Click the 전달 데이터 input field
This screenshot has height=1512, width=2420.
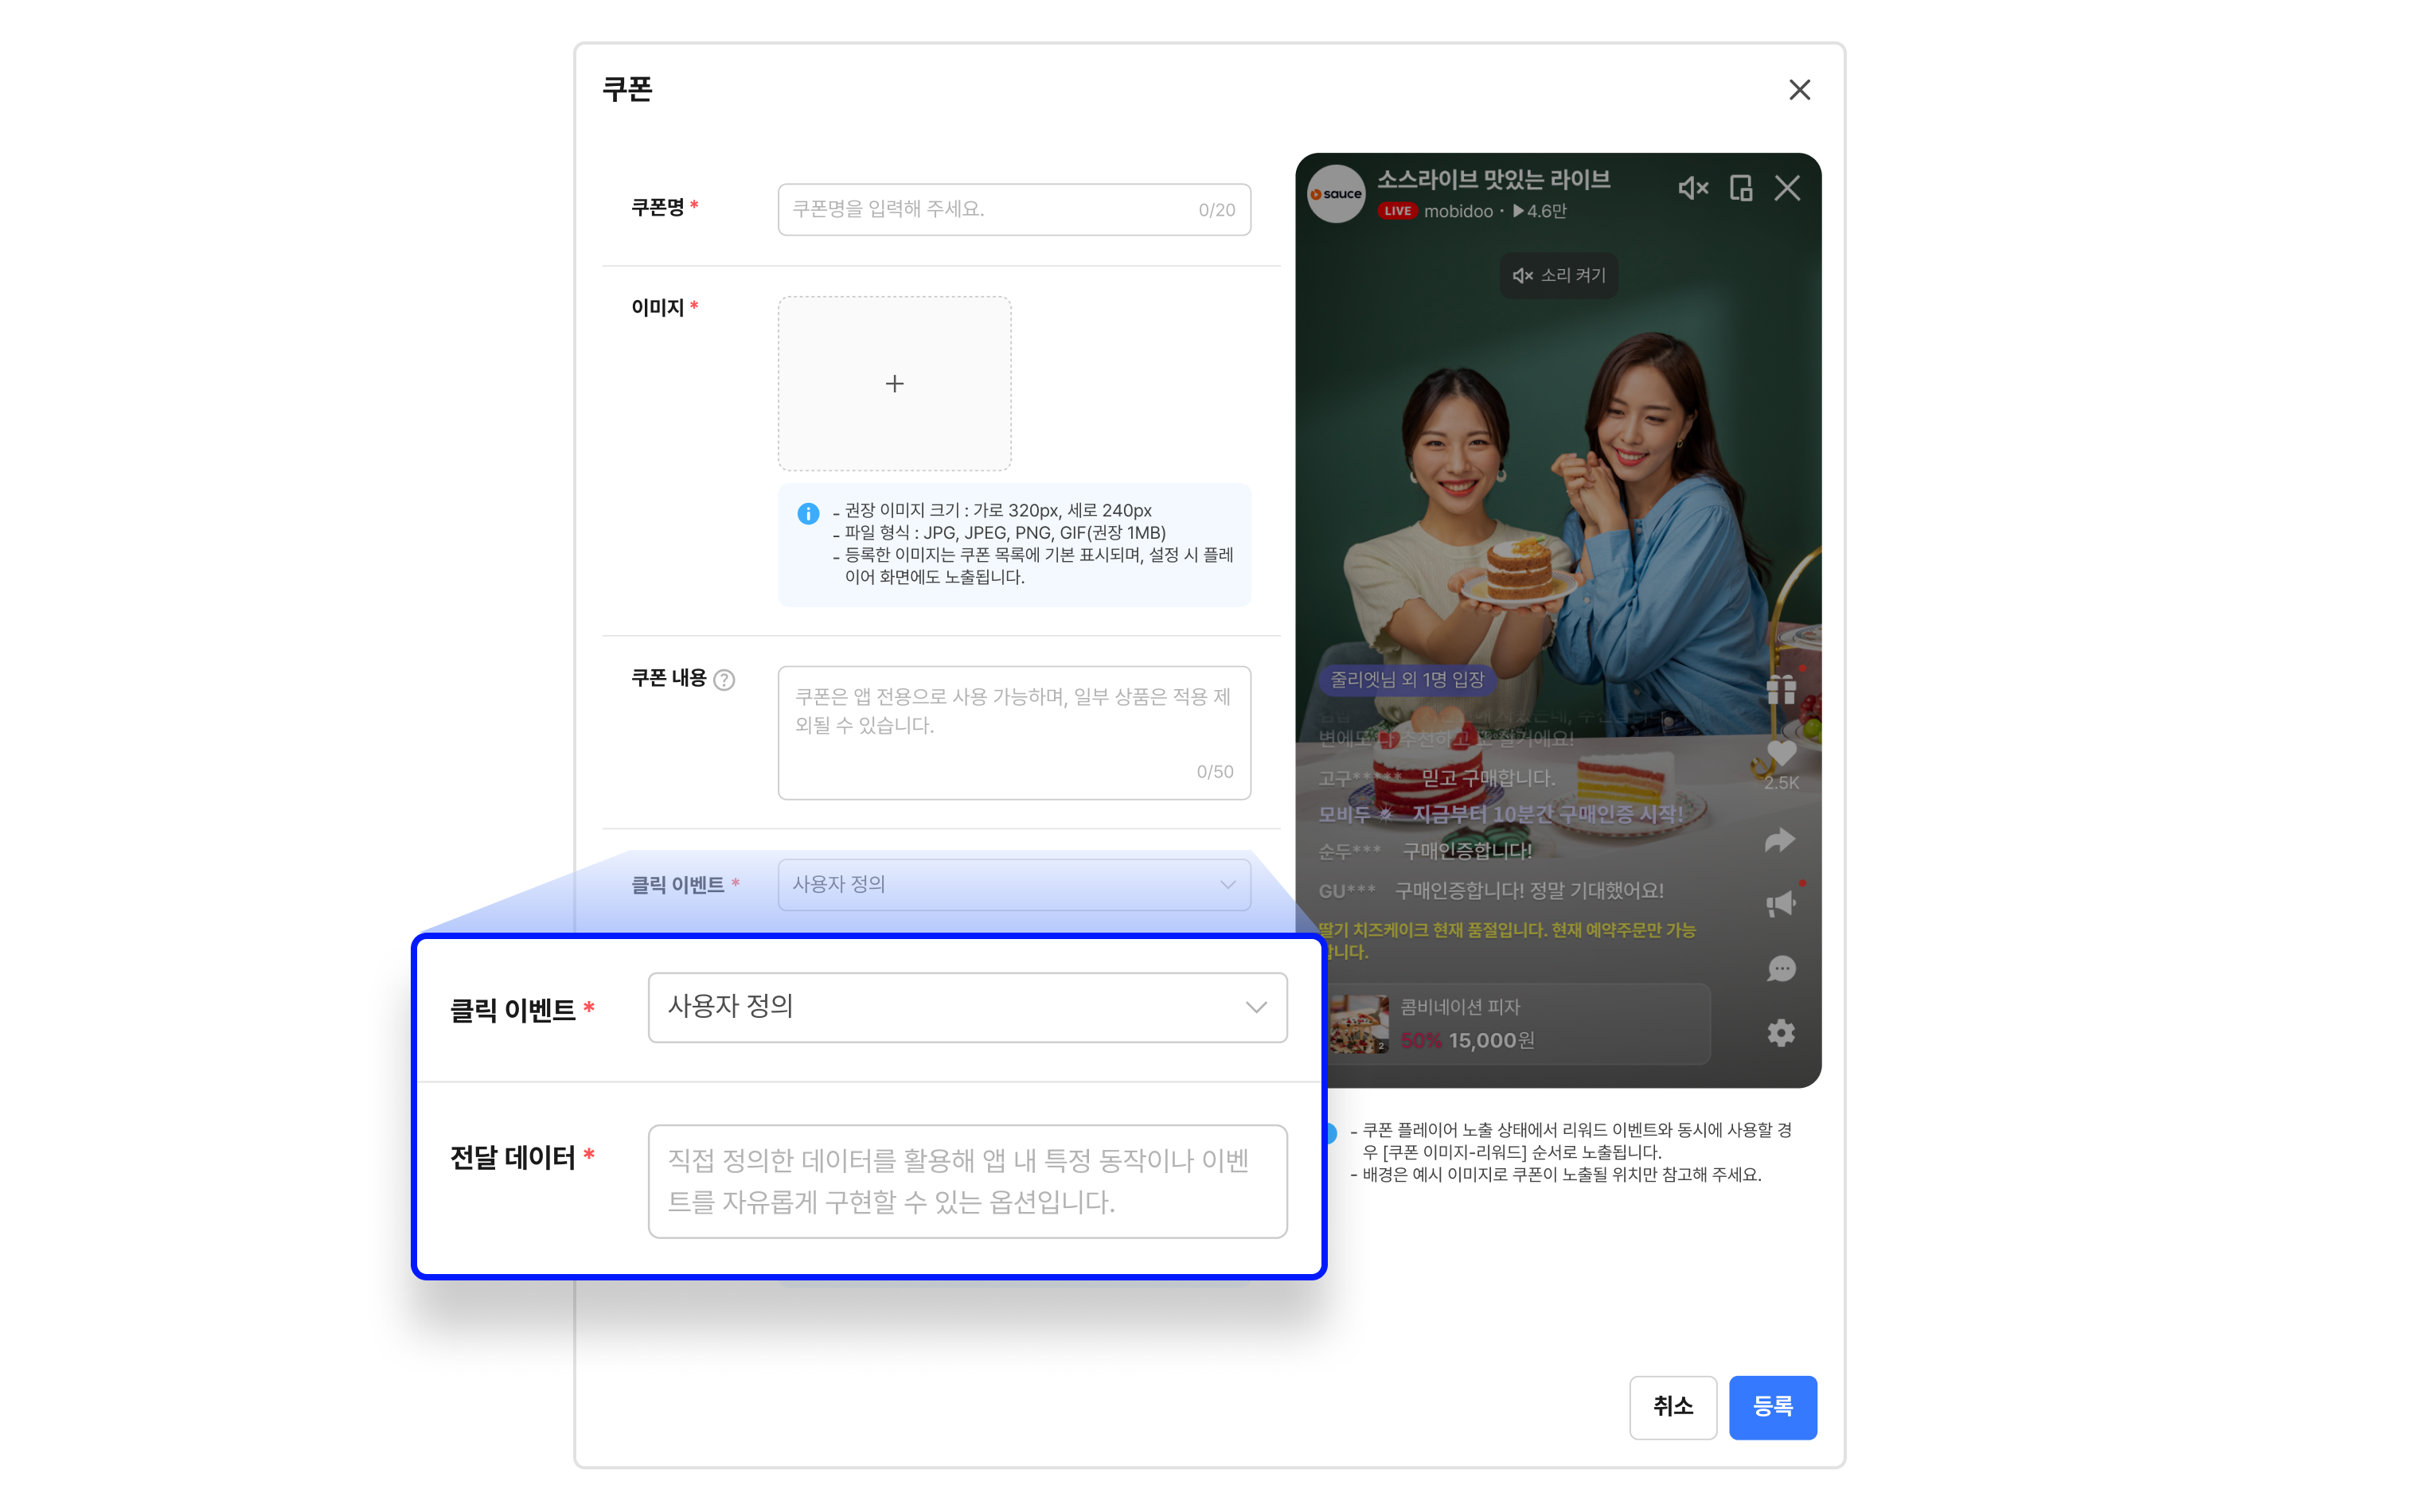(x=967, y=1181)
